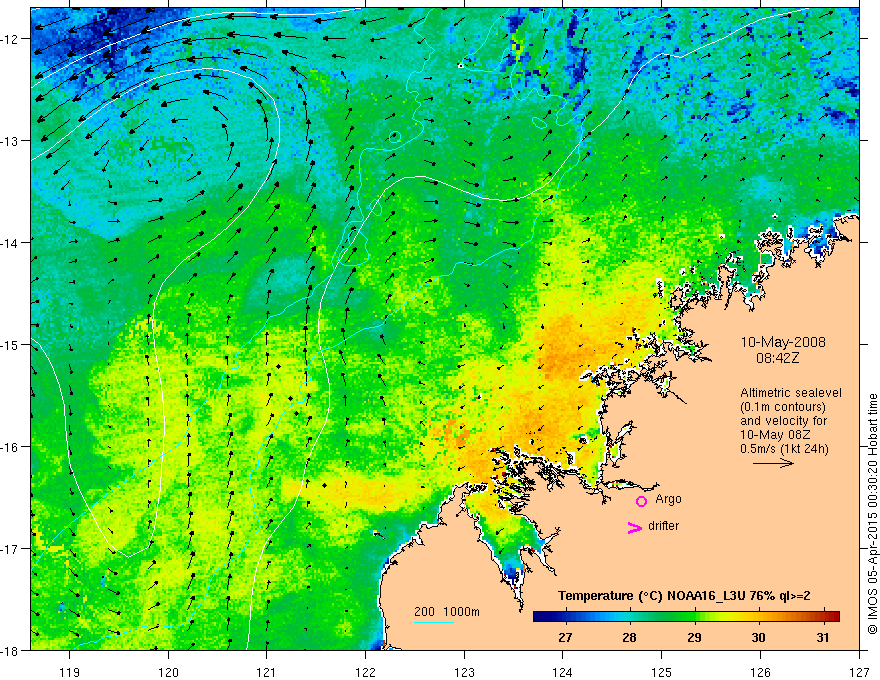
Task: Click the color bar tick label 30
Action: click(x=758, y=637)
